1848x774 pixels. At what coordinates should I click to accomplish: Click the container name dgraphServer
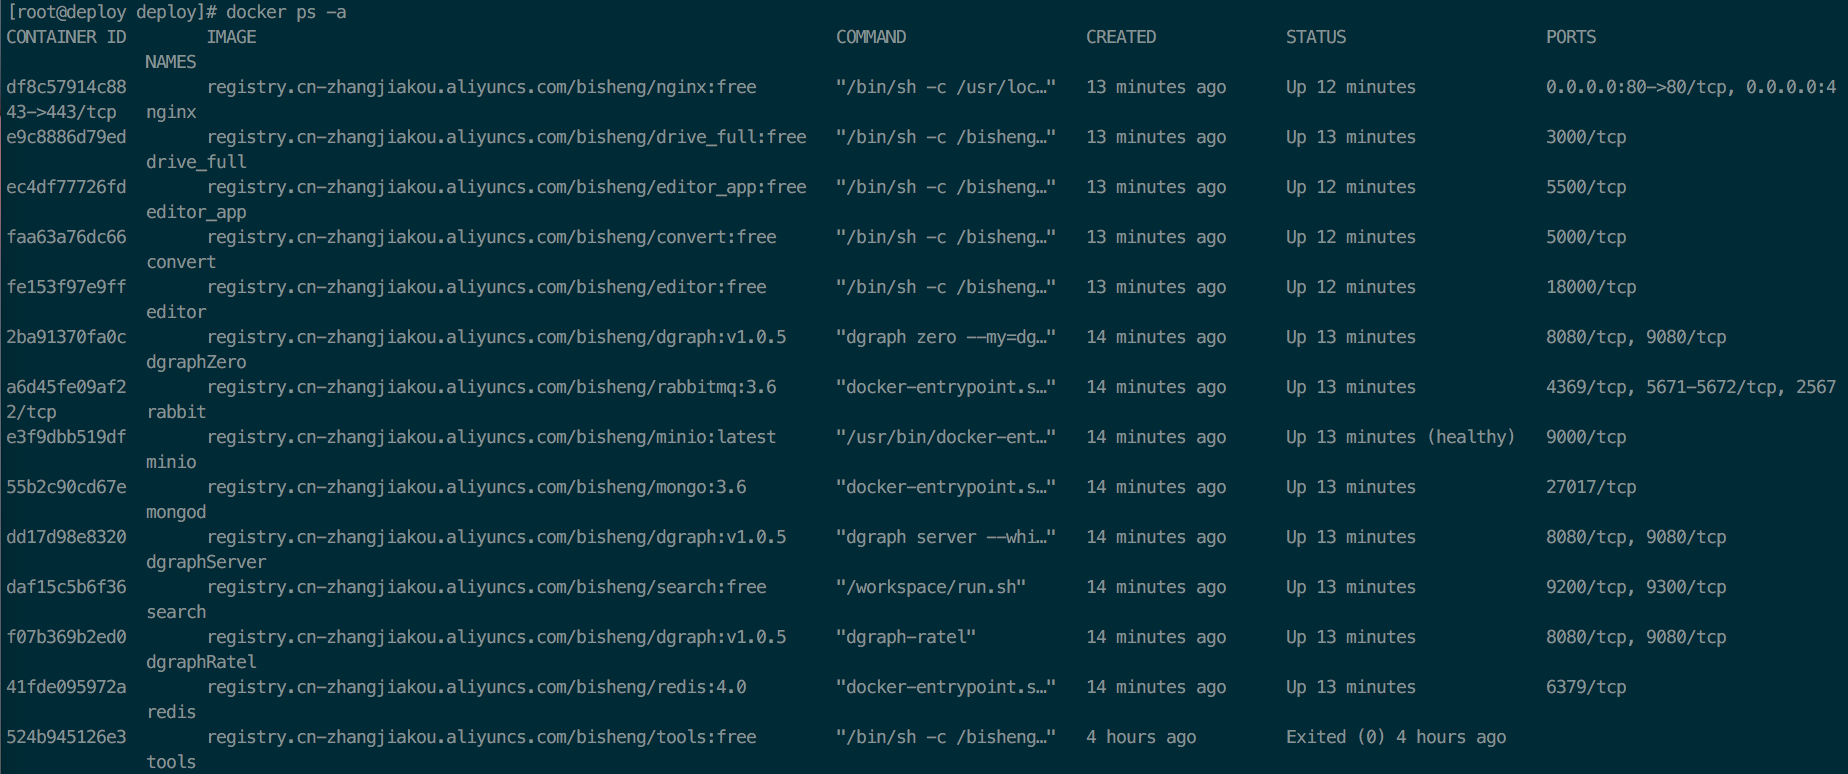pyautogui.click(x=206, y=562)
